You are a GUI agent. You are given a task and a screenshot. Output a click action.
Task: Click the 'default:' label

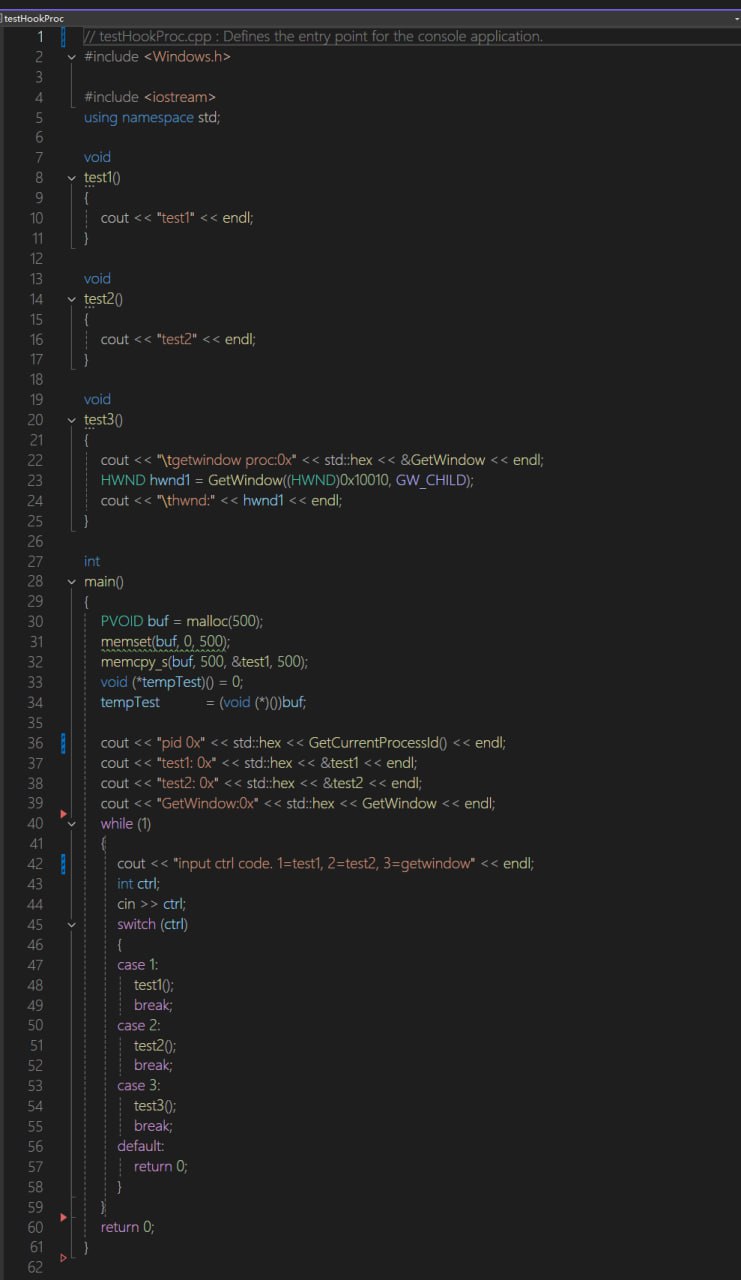pos(141,1146)
